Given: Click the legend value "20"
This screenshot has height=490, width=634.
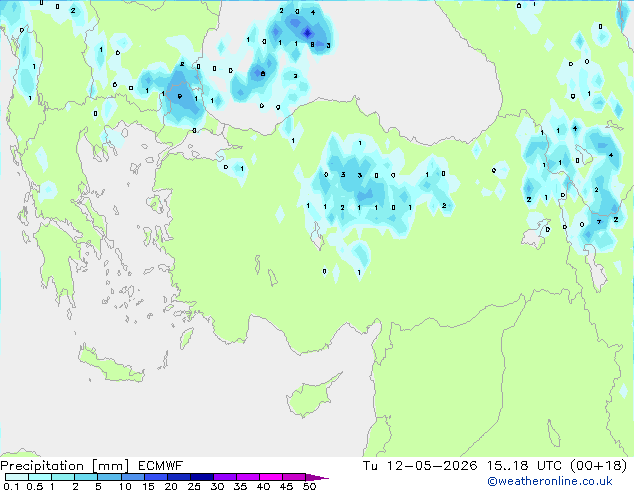Looking at the screenshot, I should click(x=171, y=486).
